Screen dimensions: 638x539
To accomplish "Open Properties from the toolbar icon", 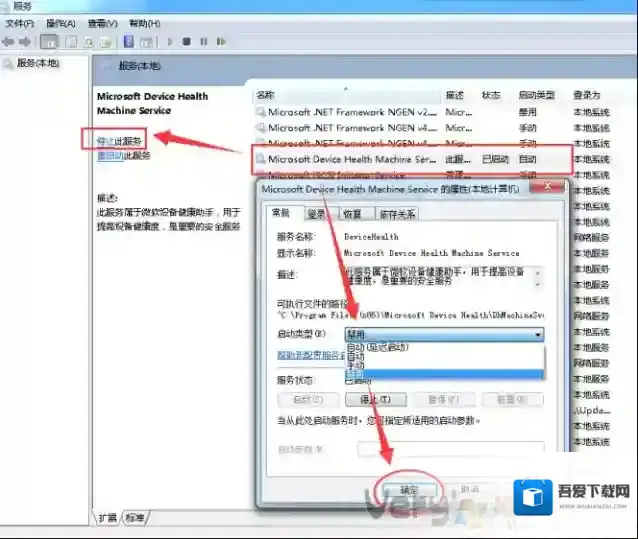I will 72,41.
